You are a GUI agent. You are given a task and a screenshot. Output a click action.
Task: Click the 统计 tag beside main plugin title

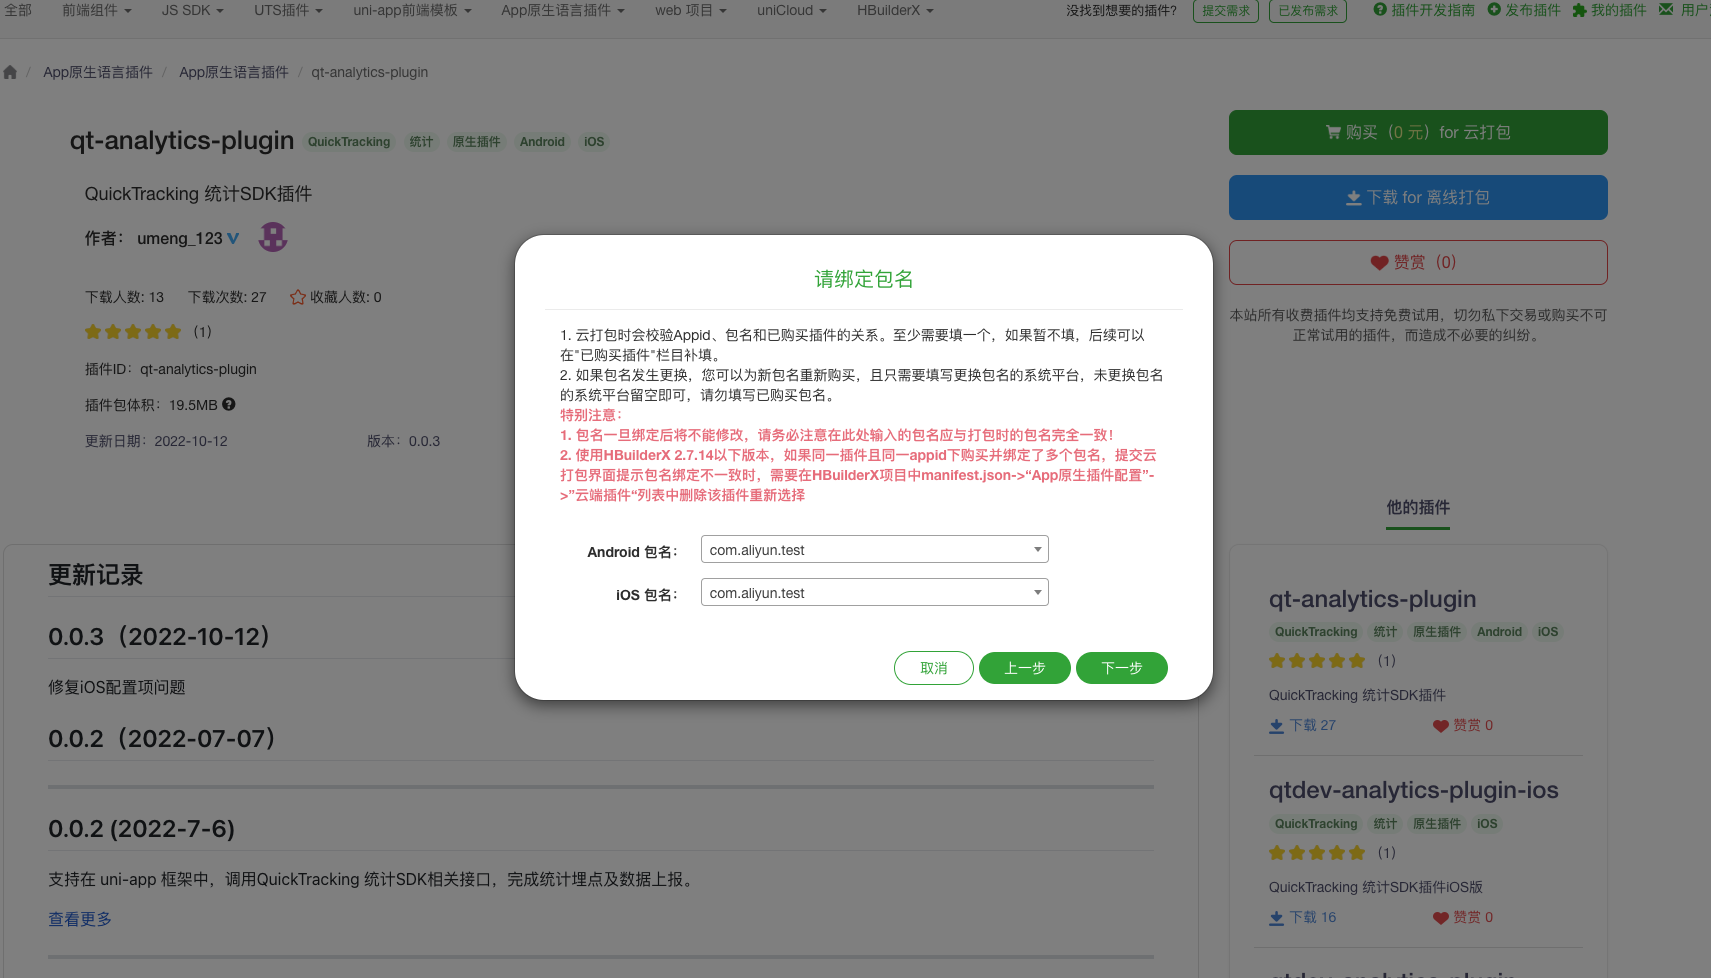click(421, 142)
